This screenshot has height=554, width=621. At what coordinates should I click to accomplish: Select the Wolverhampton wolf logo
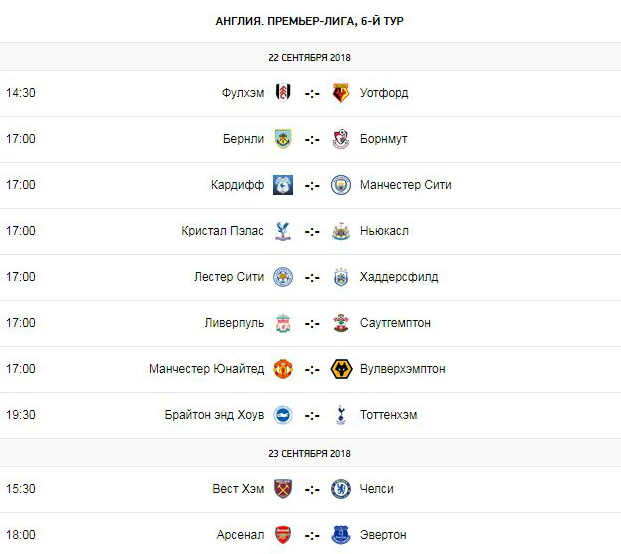point(340,369)
